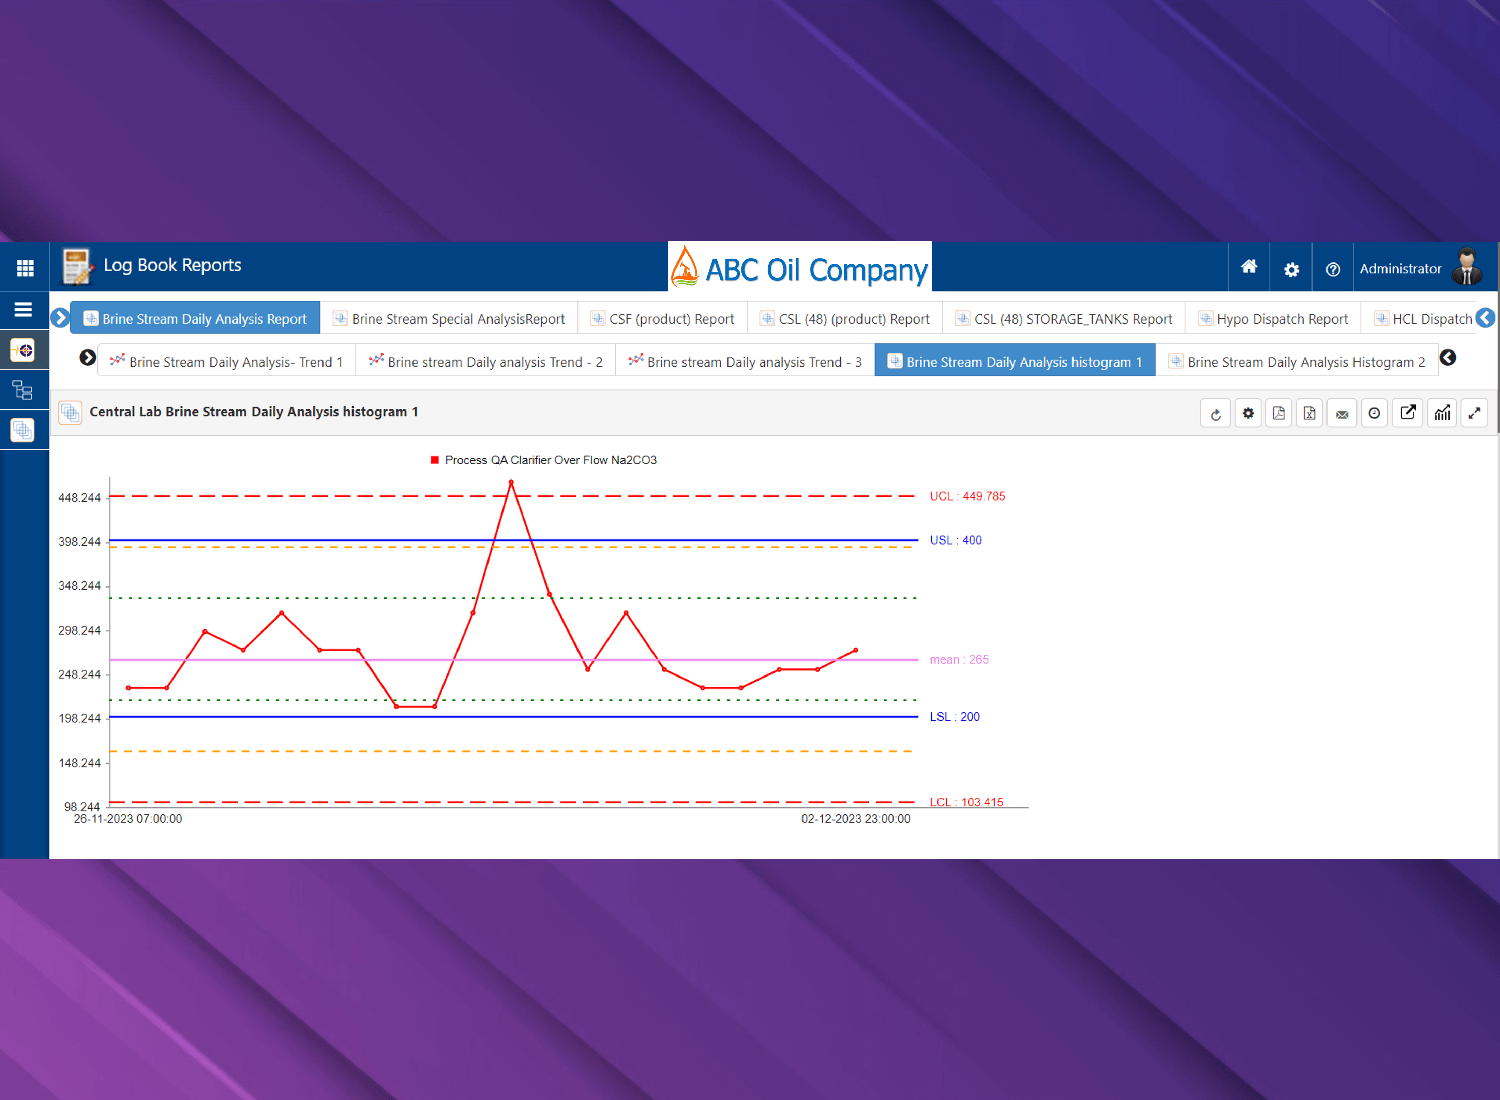Viewport: 1500px width, 1100px height.
Task: Open report in new window icon
Action: (x=1408, y=413)
